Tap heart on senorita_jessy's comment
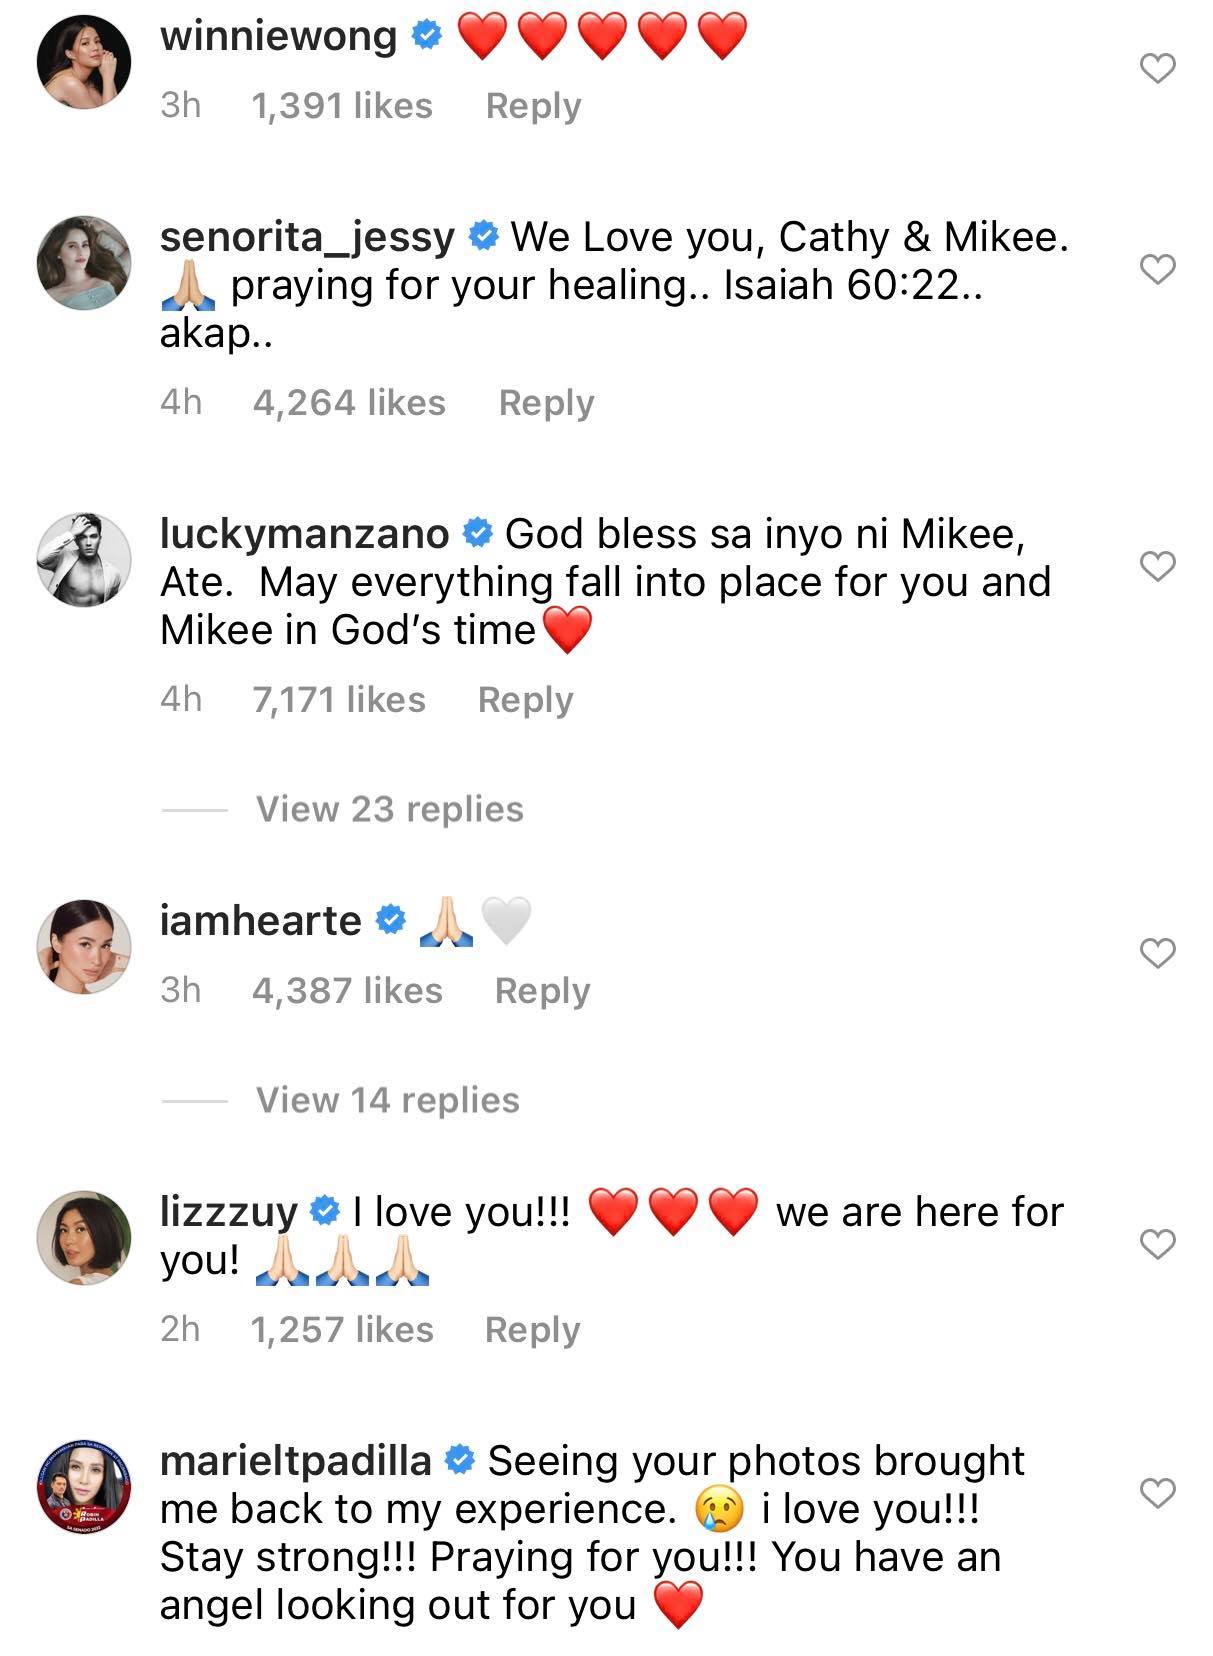 [1157, 269]
